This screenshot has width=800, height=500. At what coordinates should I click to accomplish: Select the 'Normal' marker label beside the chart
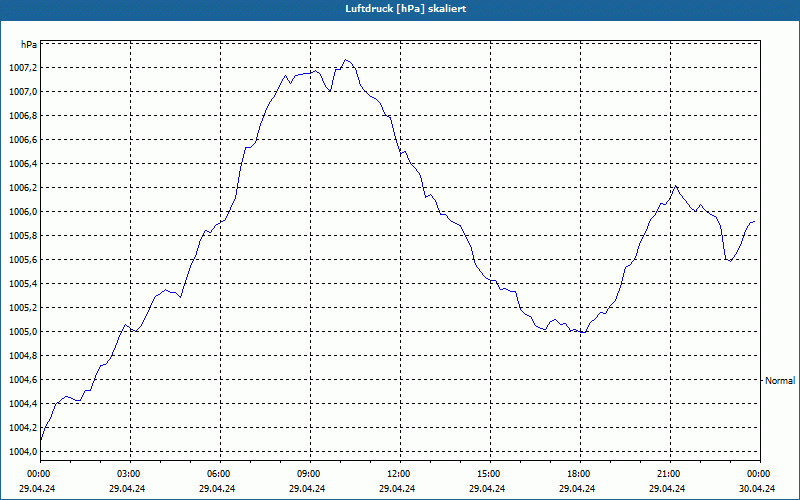pos(780,380)
